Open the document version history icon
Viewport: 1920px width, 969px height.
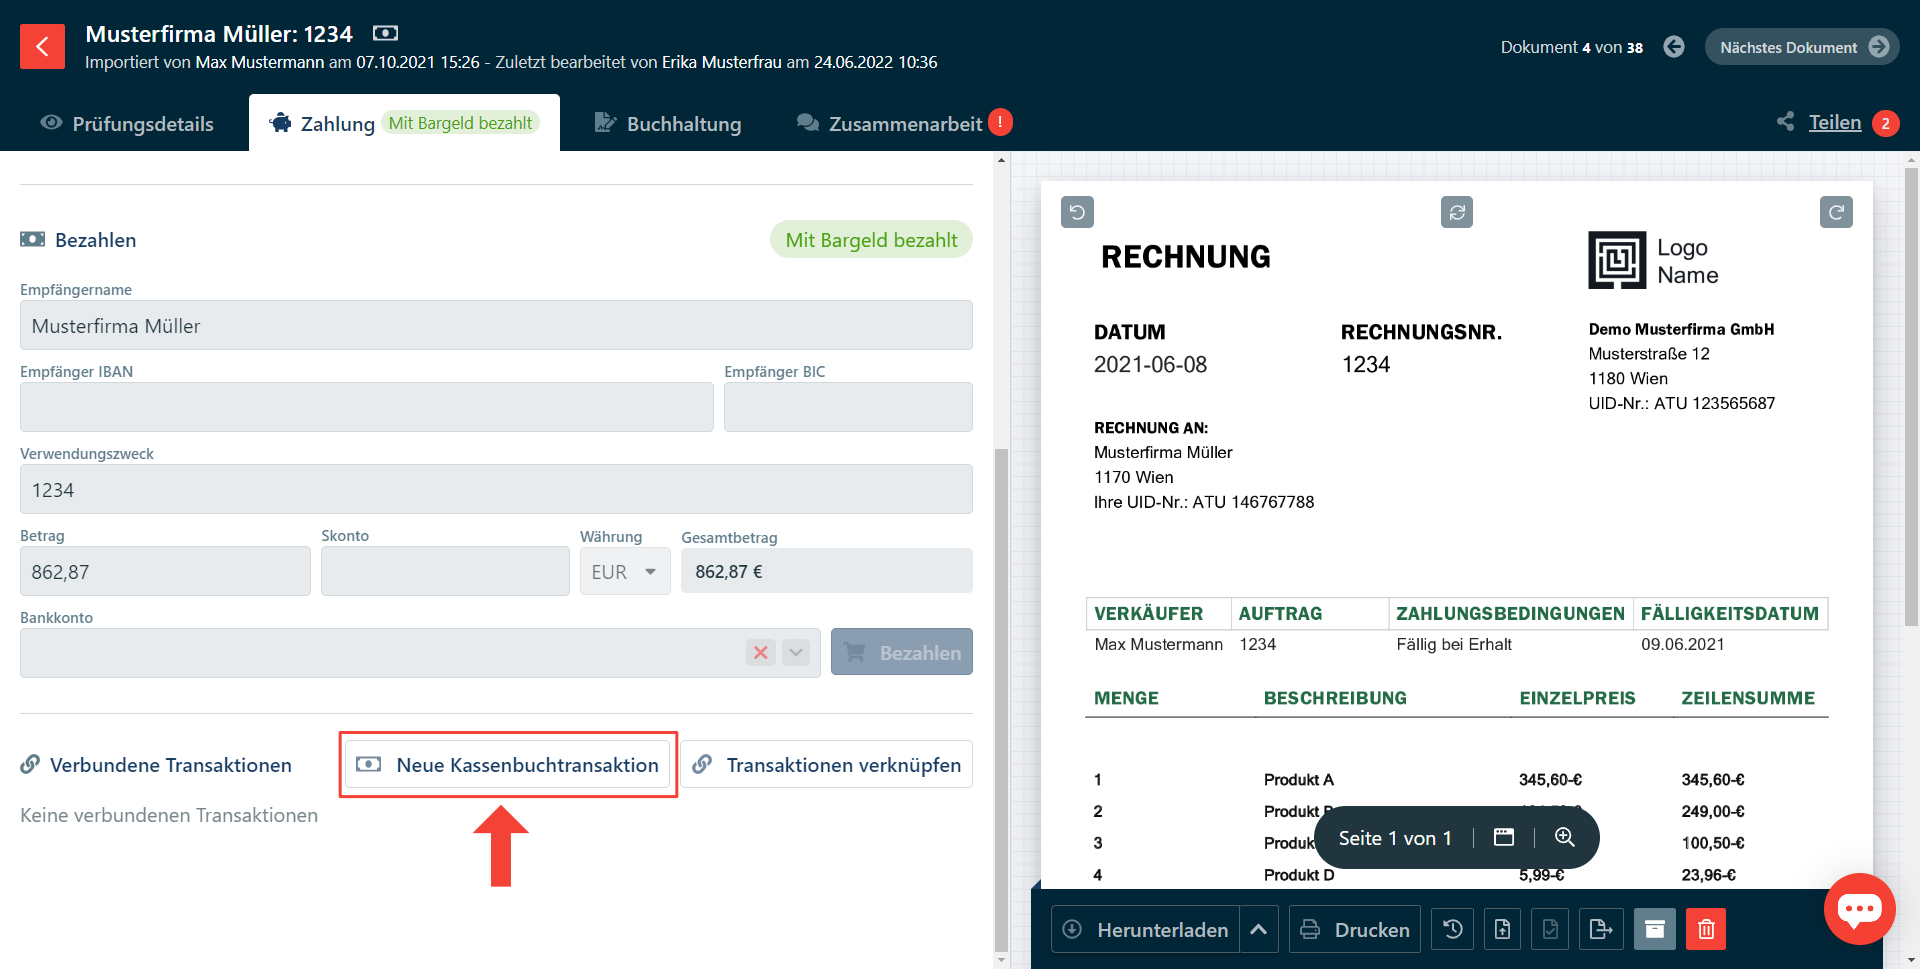point(1453,930)
